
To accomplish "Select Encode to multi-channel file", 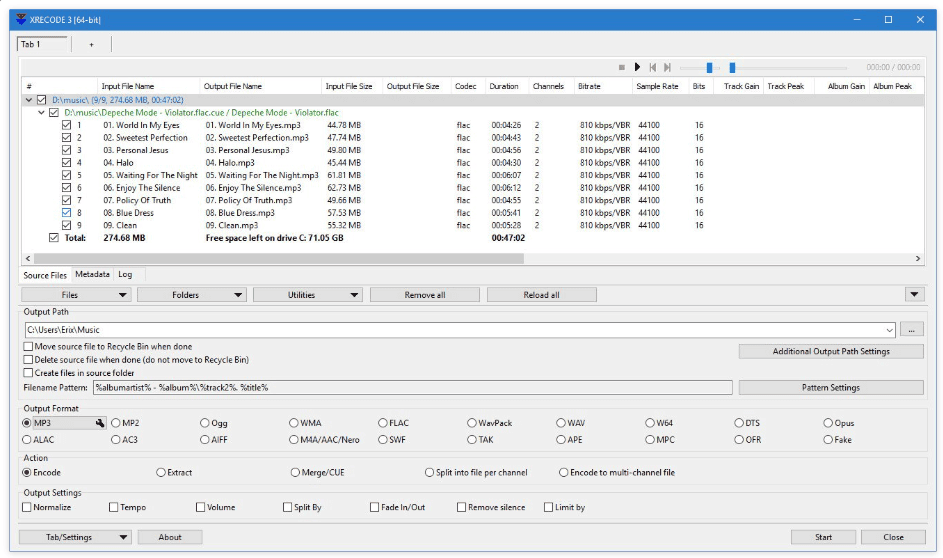I will click(x=564, y=473).
